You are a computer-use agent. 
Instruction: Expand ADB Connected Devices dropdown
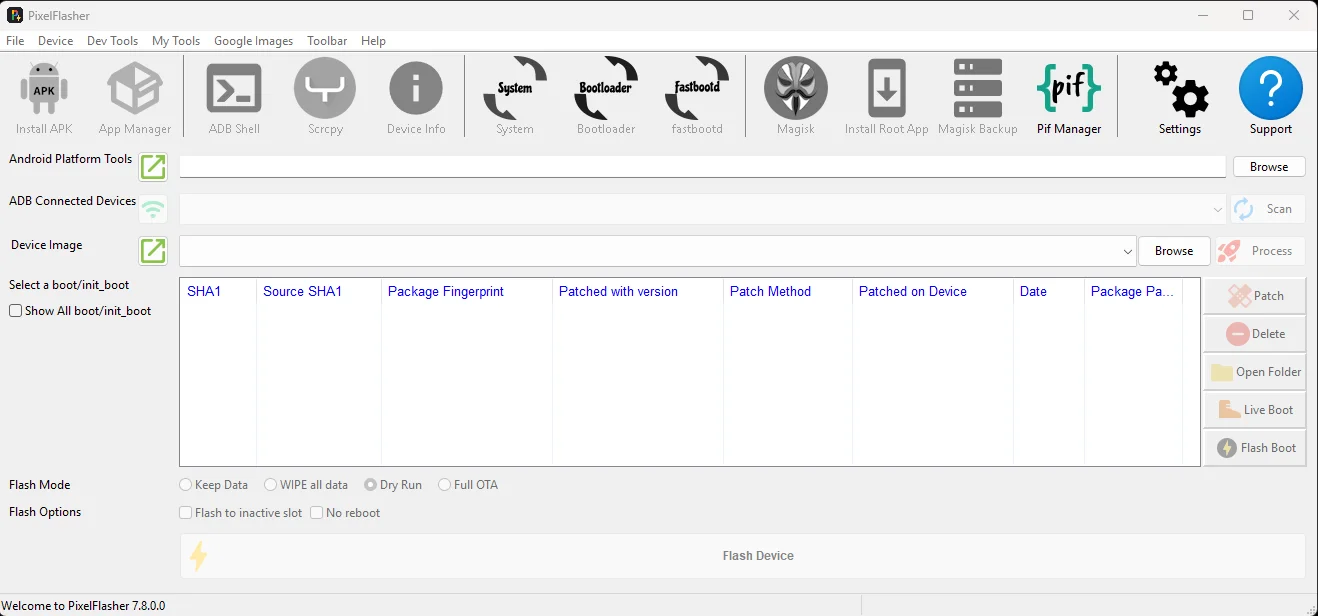pyautogui.click(x=1217, y=210)
